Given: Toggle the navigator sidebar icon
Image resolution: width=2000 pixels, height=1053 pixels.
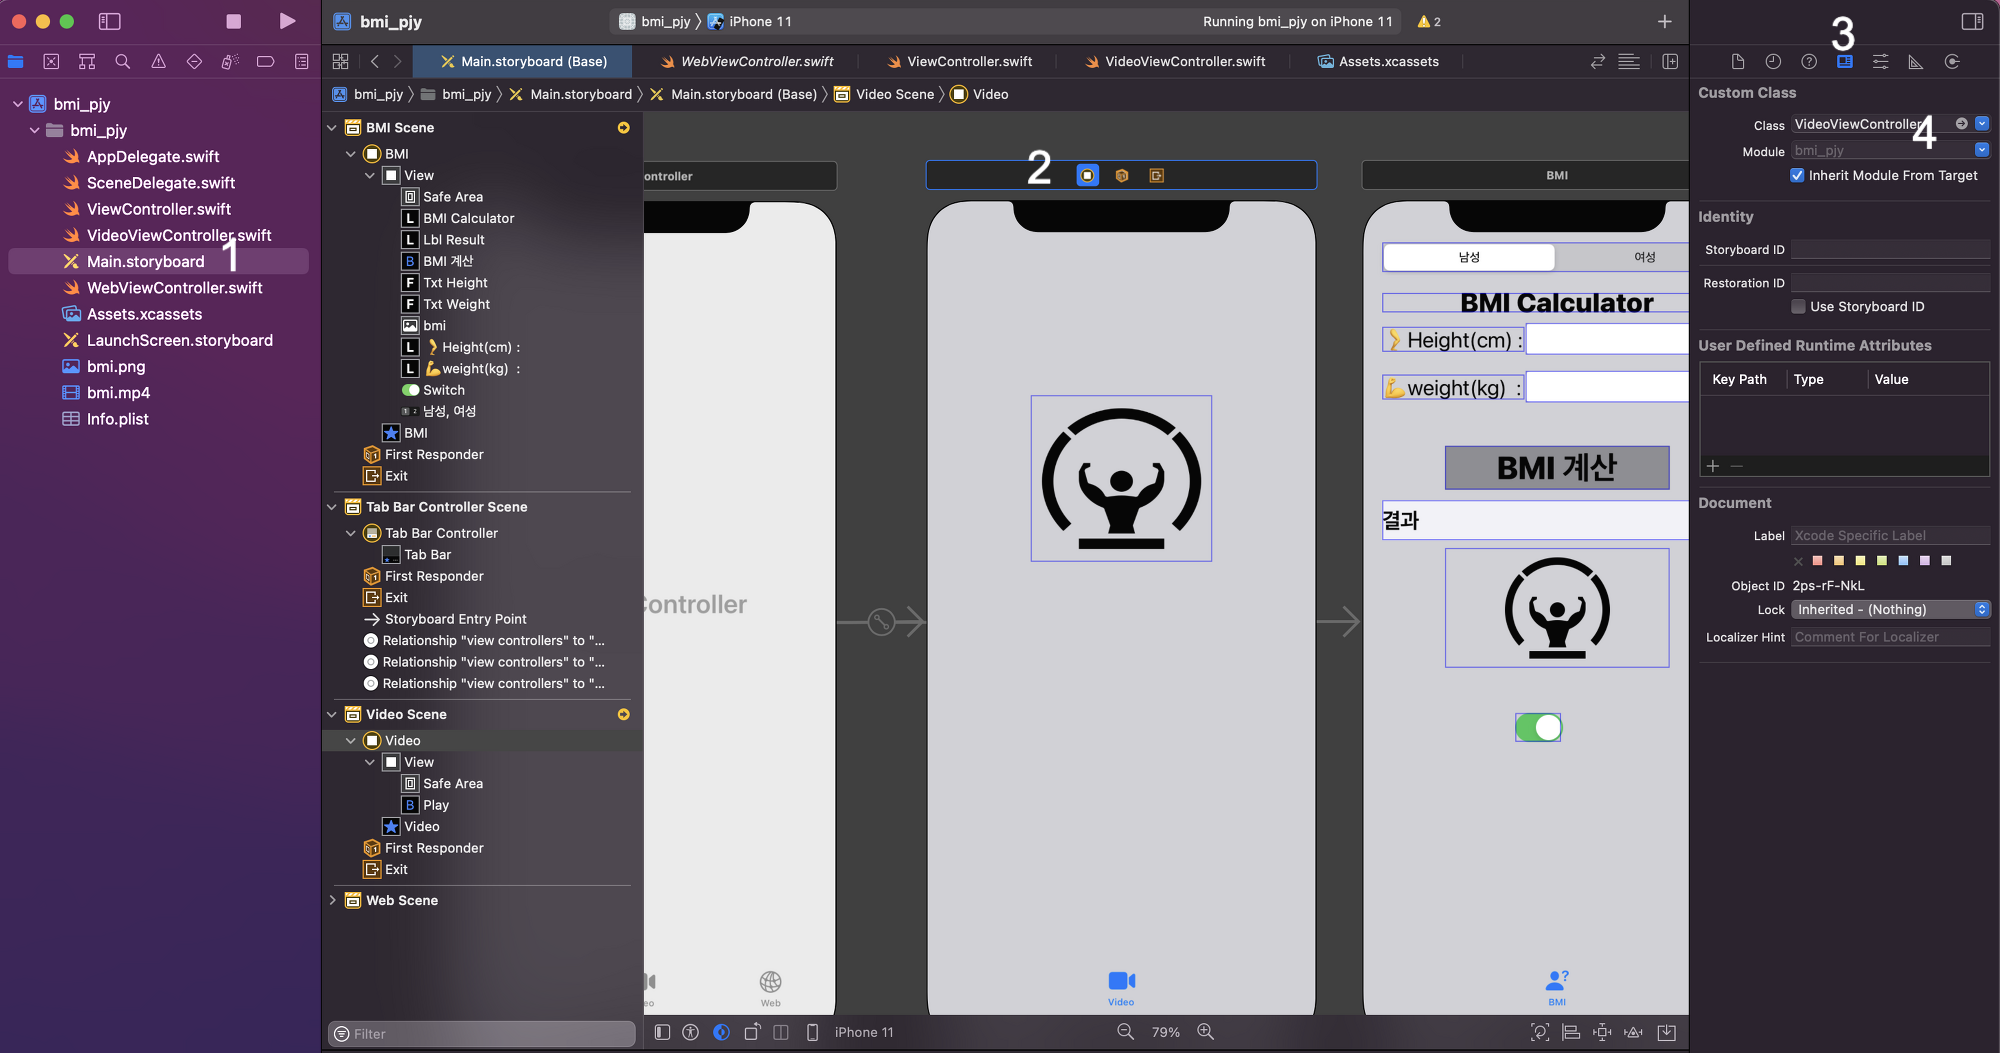Looking at the screenshot, I should [x=110, y=21].
